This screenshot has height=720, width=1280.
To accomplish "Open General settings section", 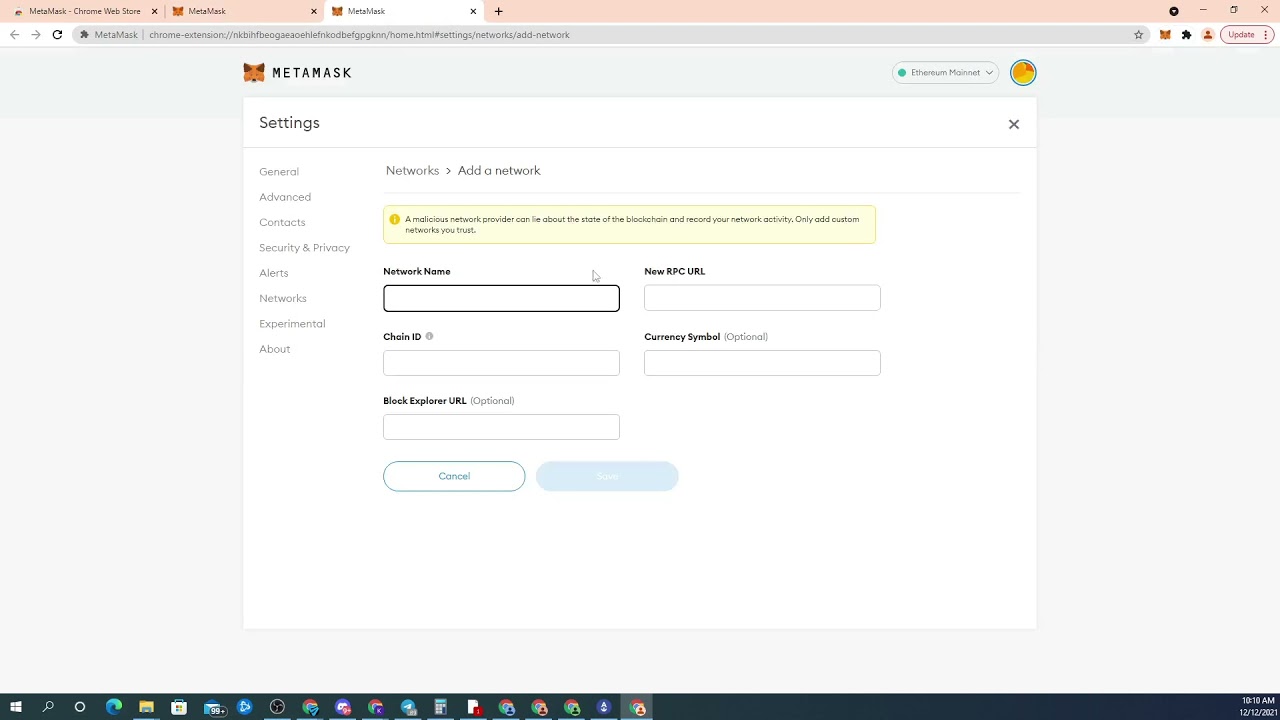I will (279, 172).
